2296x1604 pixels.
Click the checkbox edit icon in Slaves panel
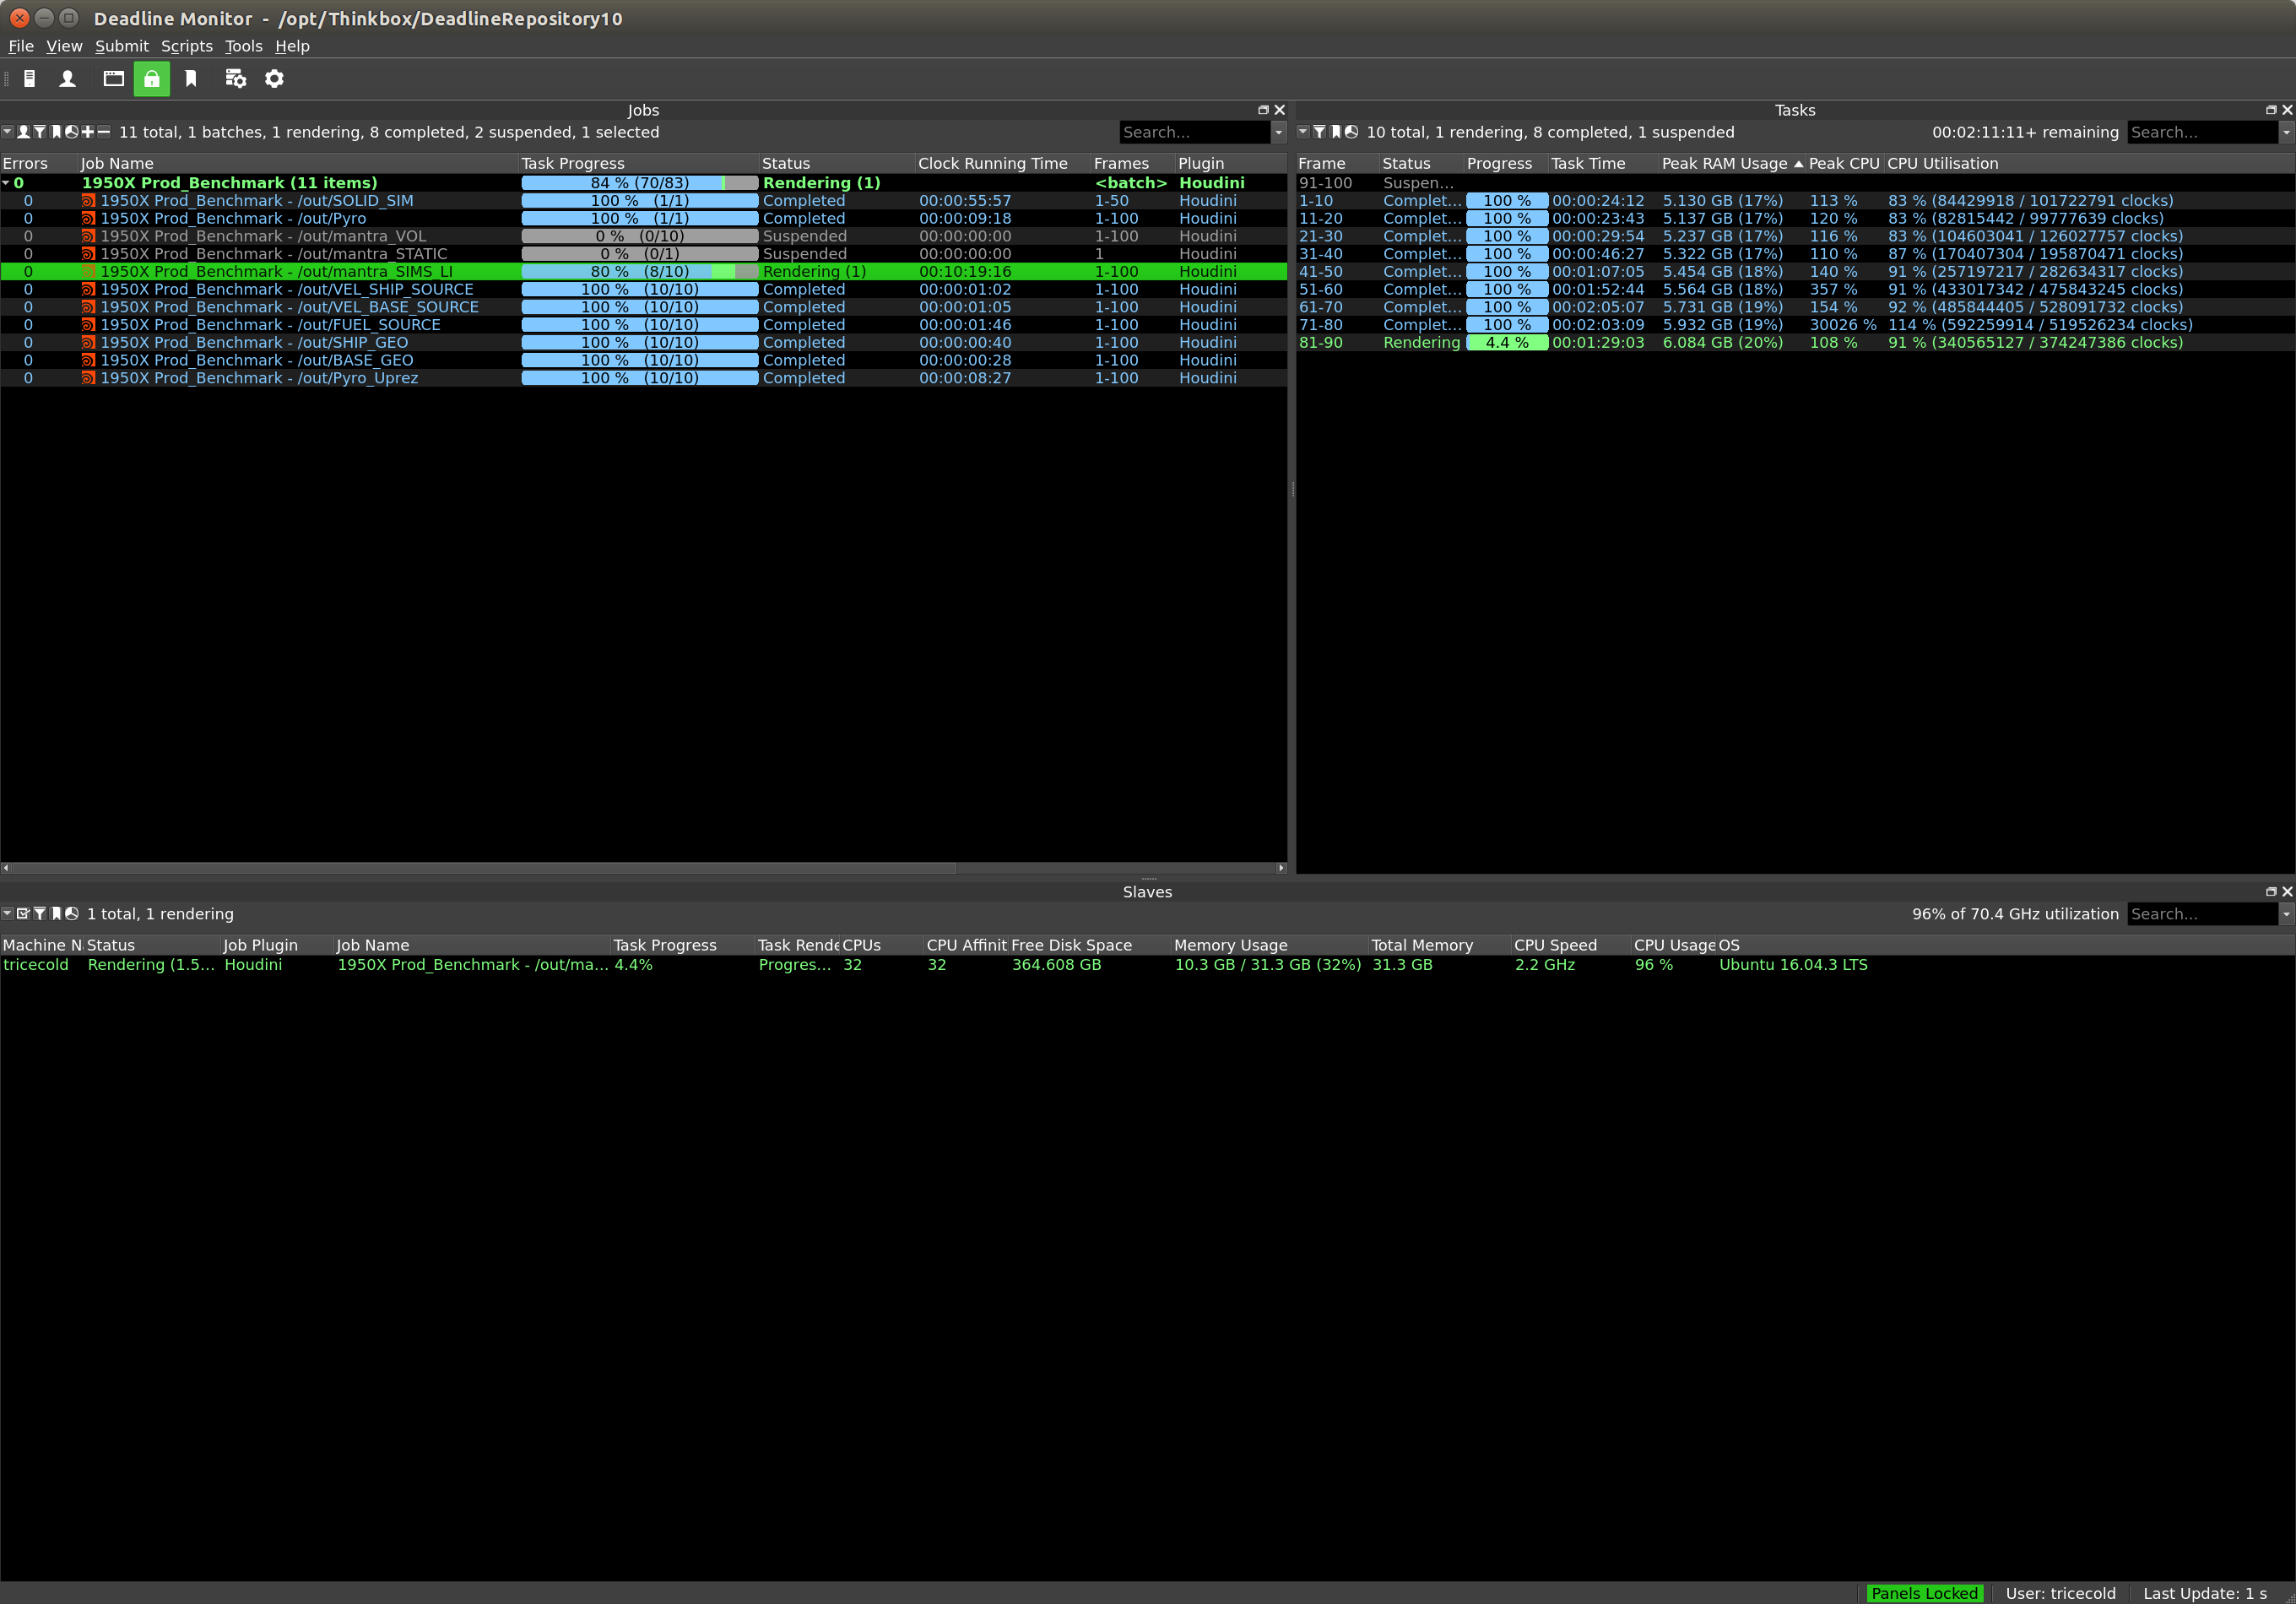(x=23, y=914)
